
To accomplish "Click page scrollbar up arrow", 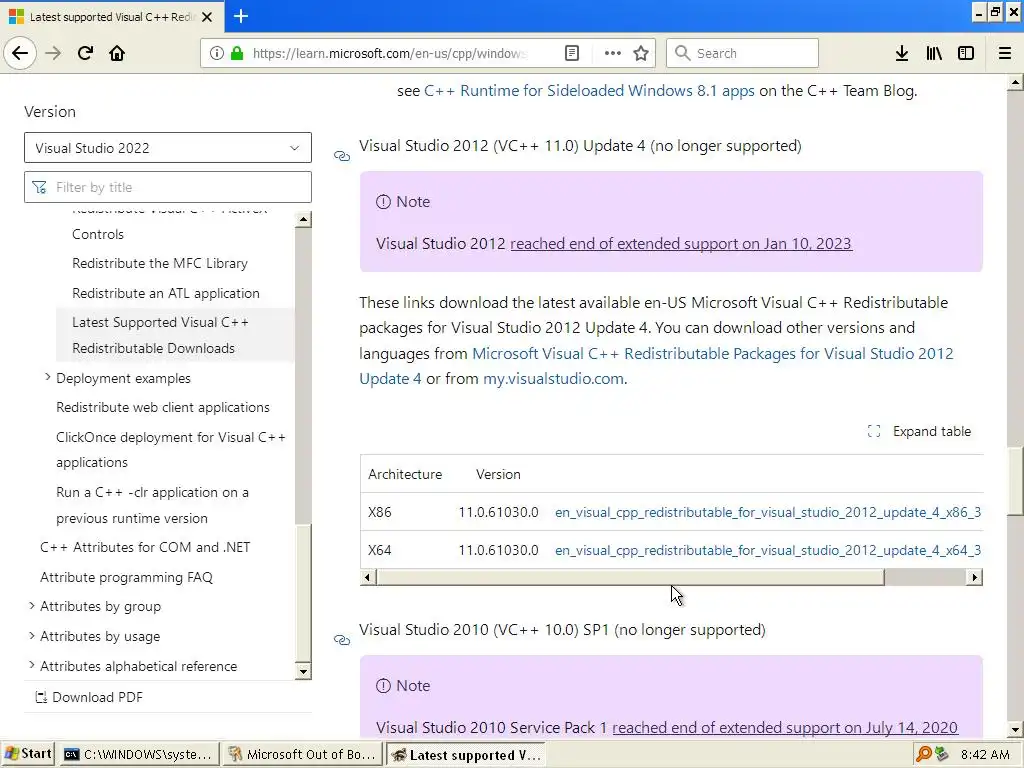I will click(x=1015, y=82).
